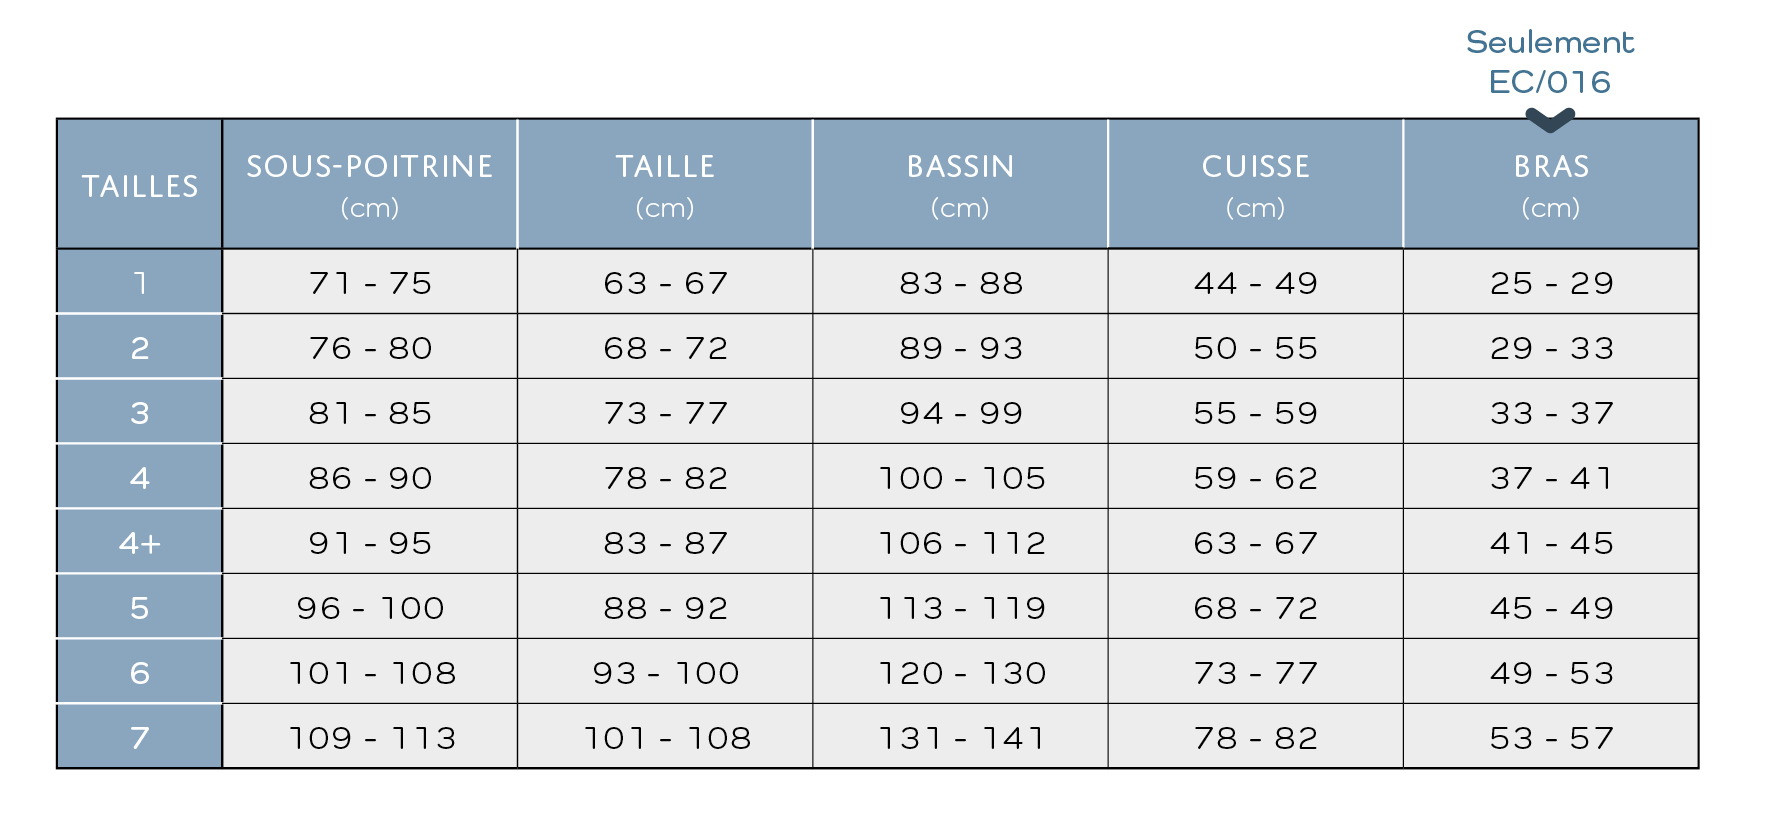Viewport: 1772px width, 827px height.
Task: Click the 96 - 100 sous-poitrine cell
Action: click(x=370, y=608)
